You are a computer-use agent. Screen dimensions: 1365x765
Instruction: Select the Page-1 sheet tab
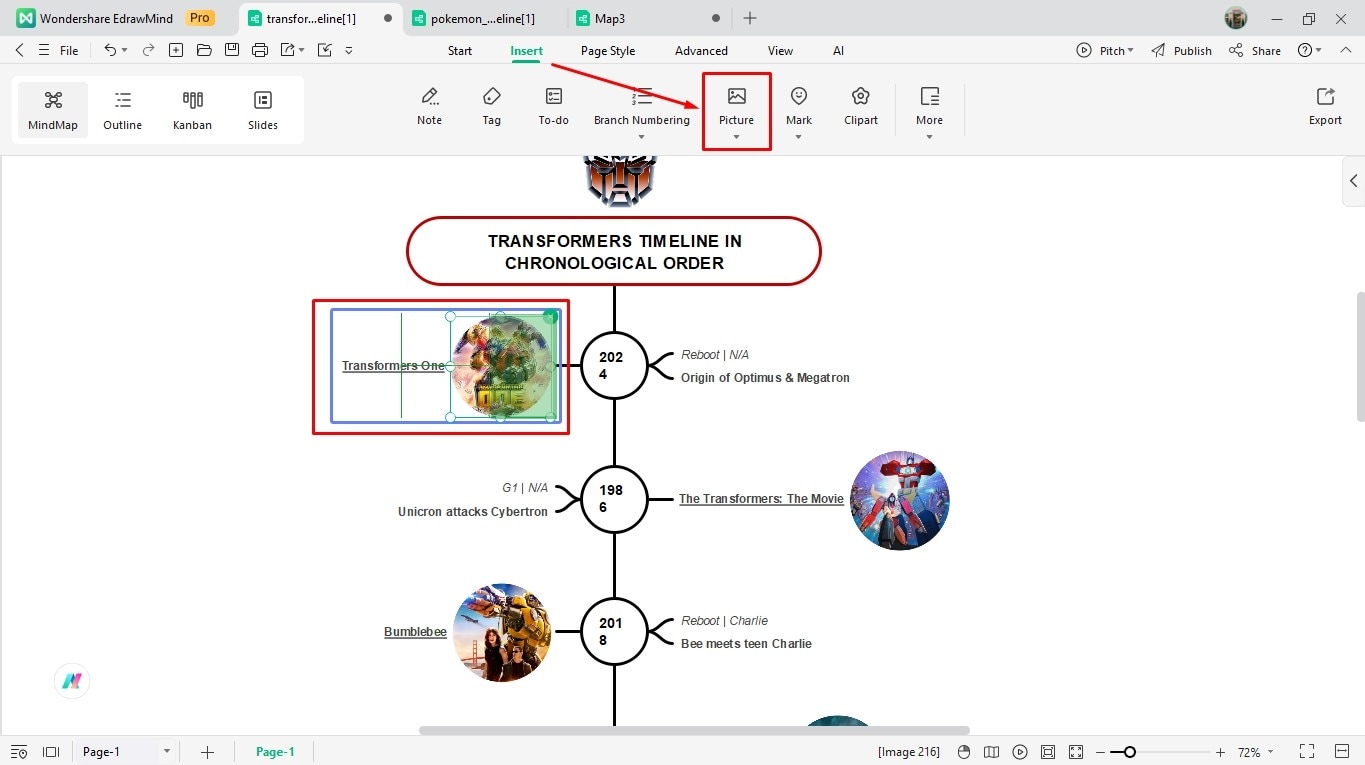click(x=275, y=752)
